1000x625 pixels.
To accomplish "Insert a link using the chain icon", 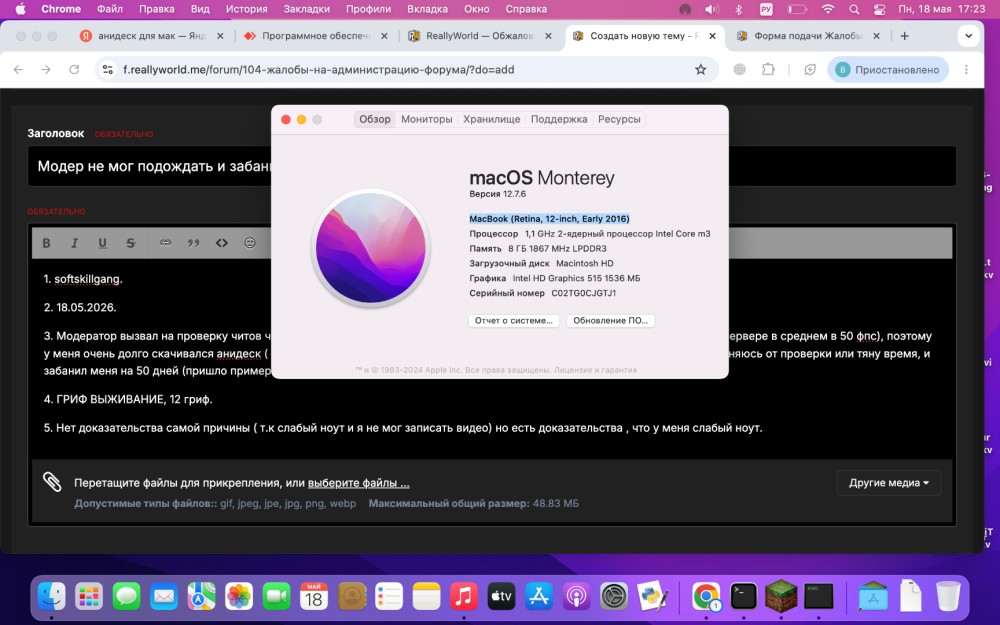I will click(x=165, y=243).
